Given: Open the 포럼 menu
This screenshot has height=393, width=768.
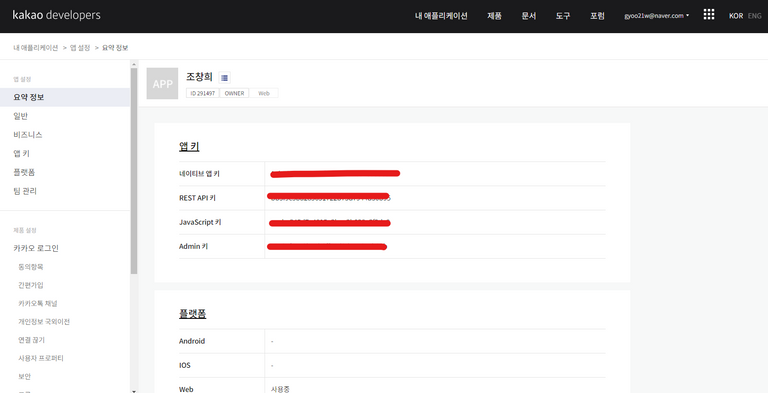Looking at the screenshot, I should coord(597,16).
